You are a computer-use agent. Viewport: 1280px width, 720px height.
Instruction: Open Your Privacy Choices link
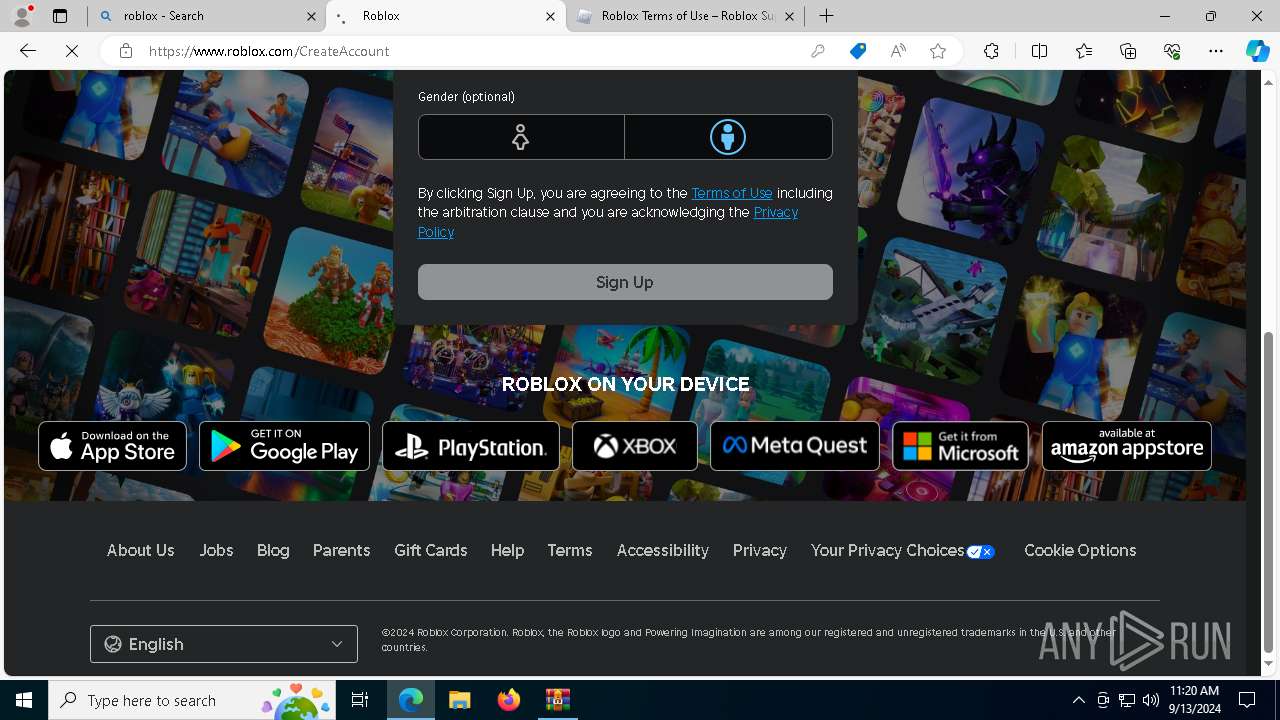[903, 551]
